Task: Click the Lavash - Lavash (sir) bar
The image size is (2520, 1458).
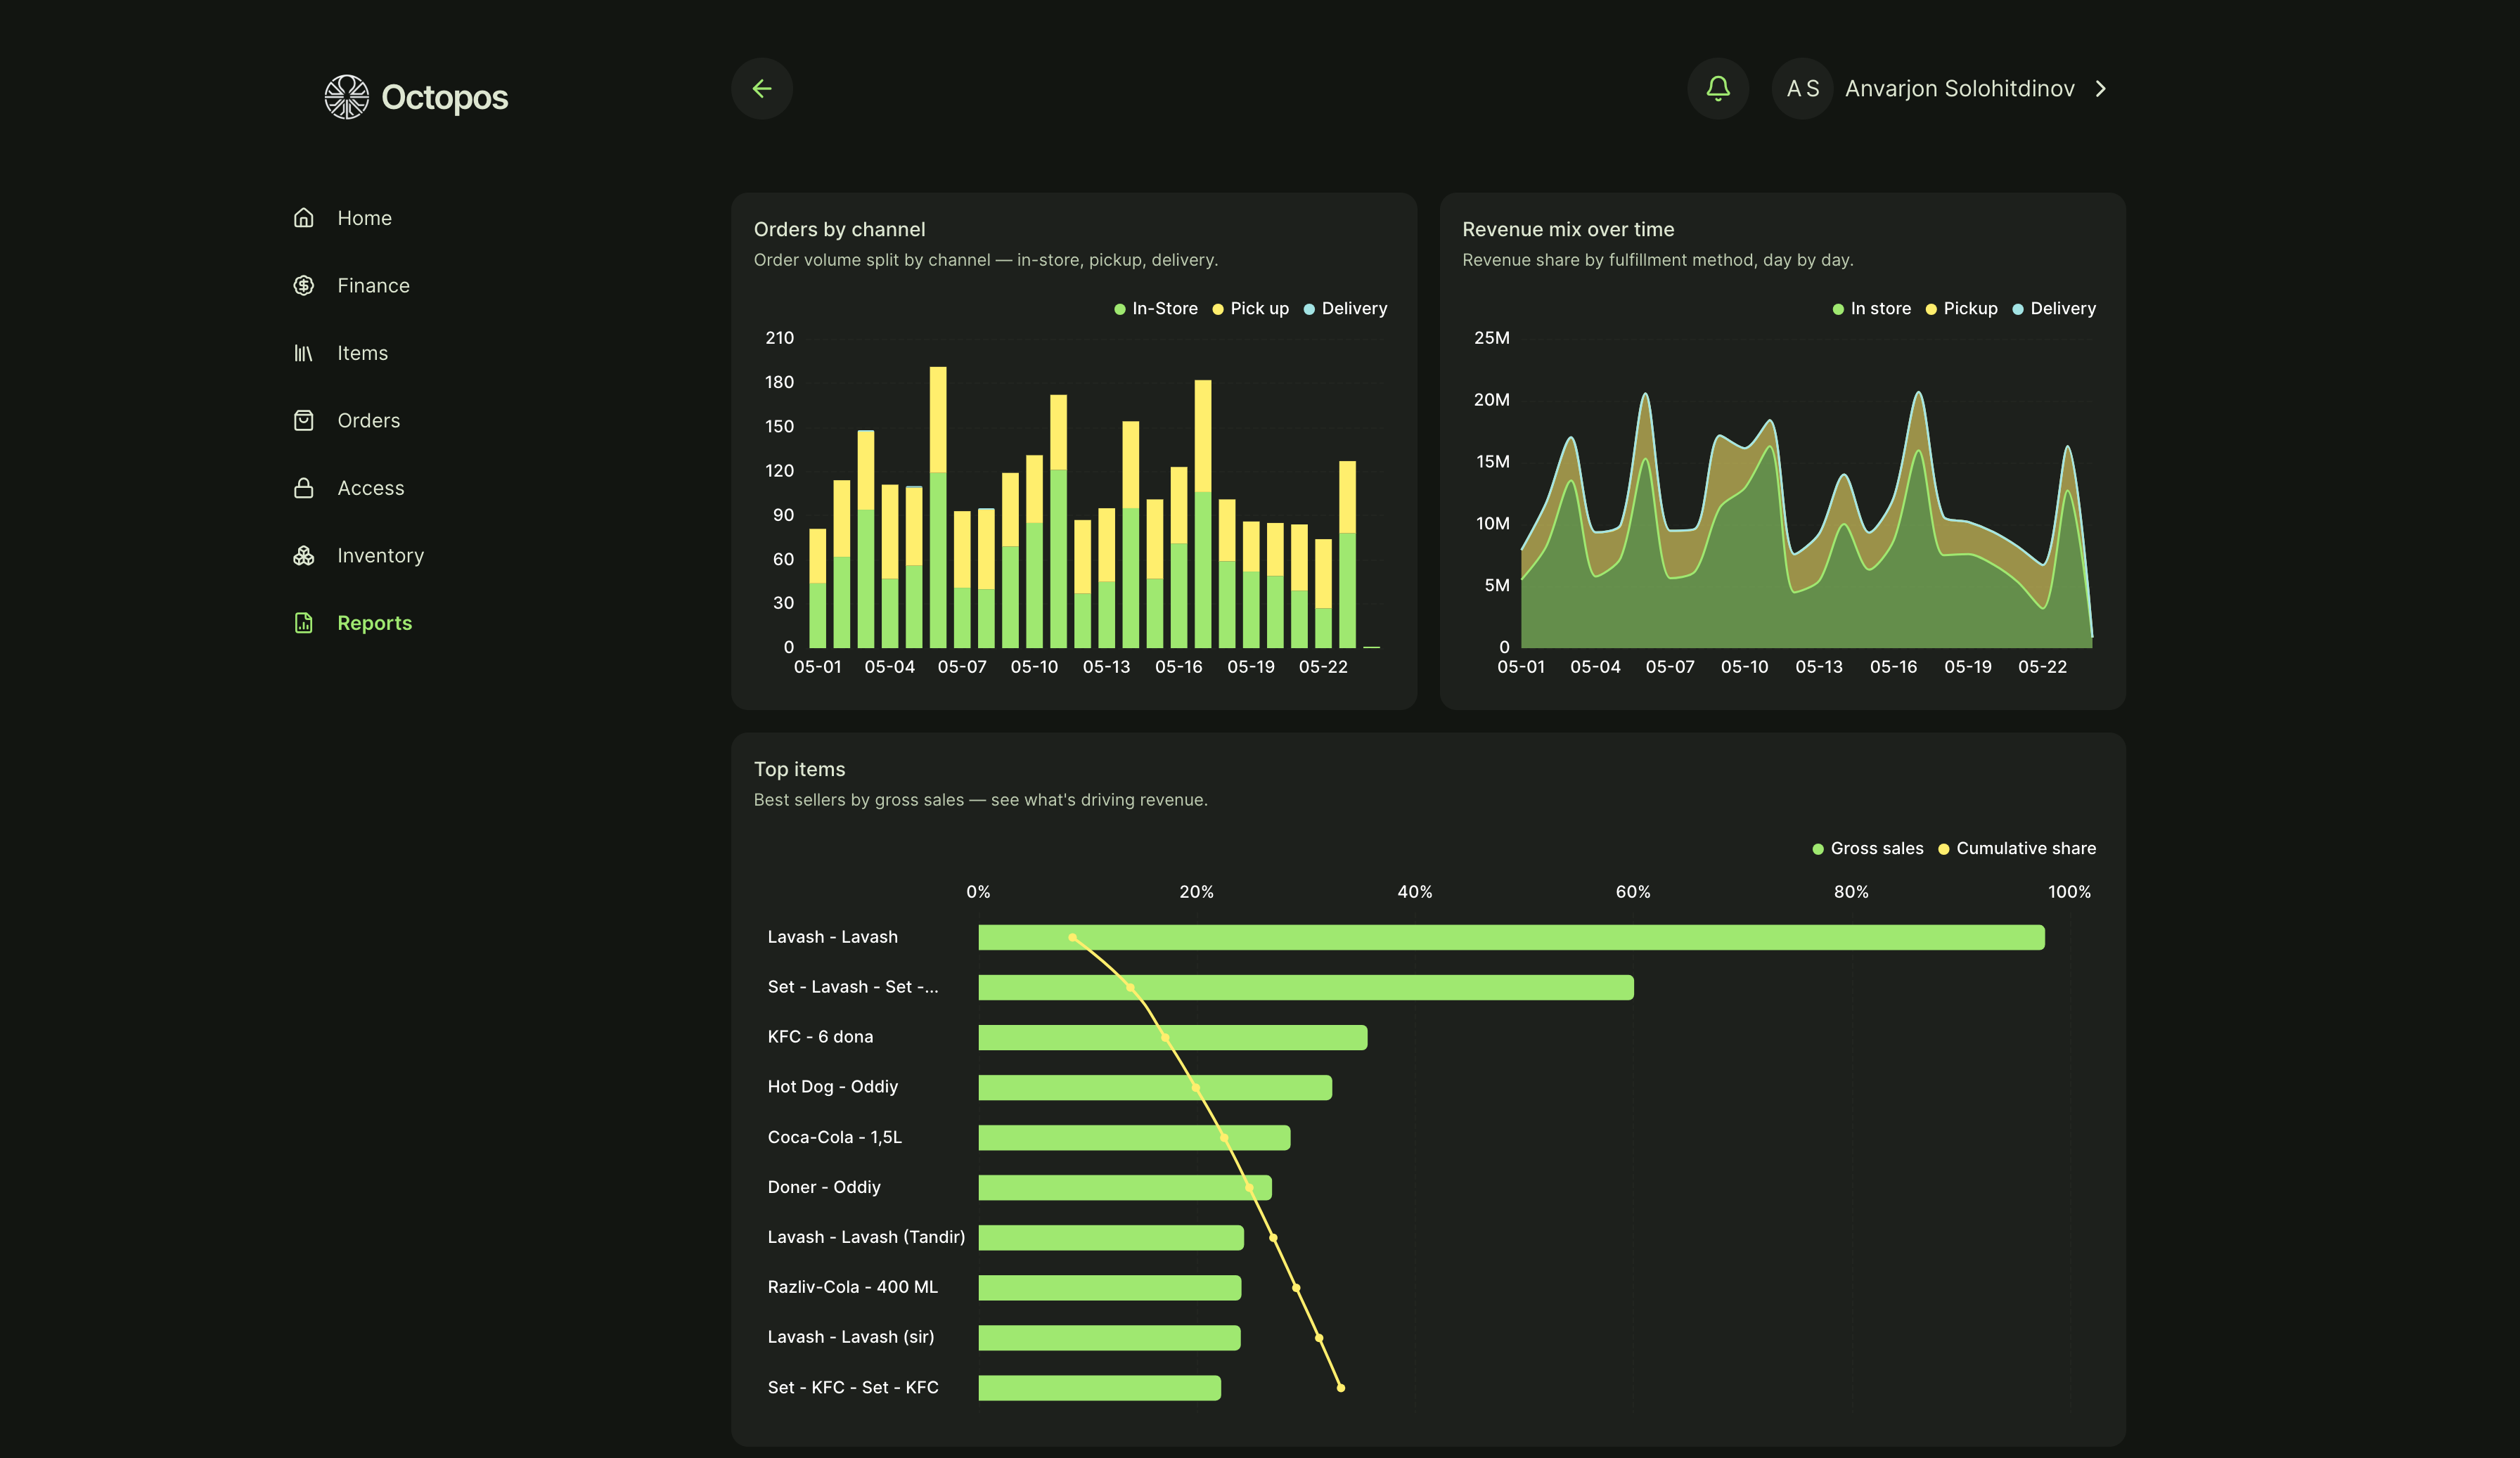Action: (1109, 1337)
